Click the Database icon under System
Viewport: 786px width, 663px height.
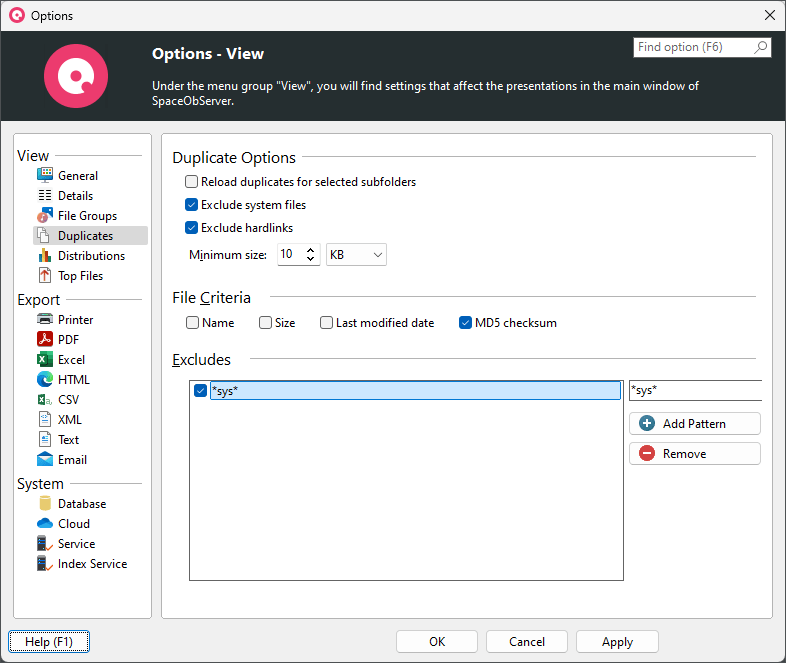[45, 504]
